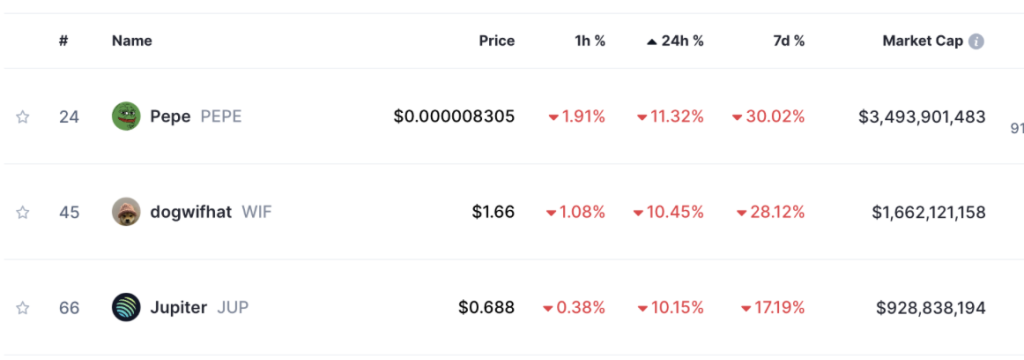
Task: Click the dogwifhat coin logo
Action: (126, 212)
